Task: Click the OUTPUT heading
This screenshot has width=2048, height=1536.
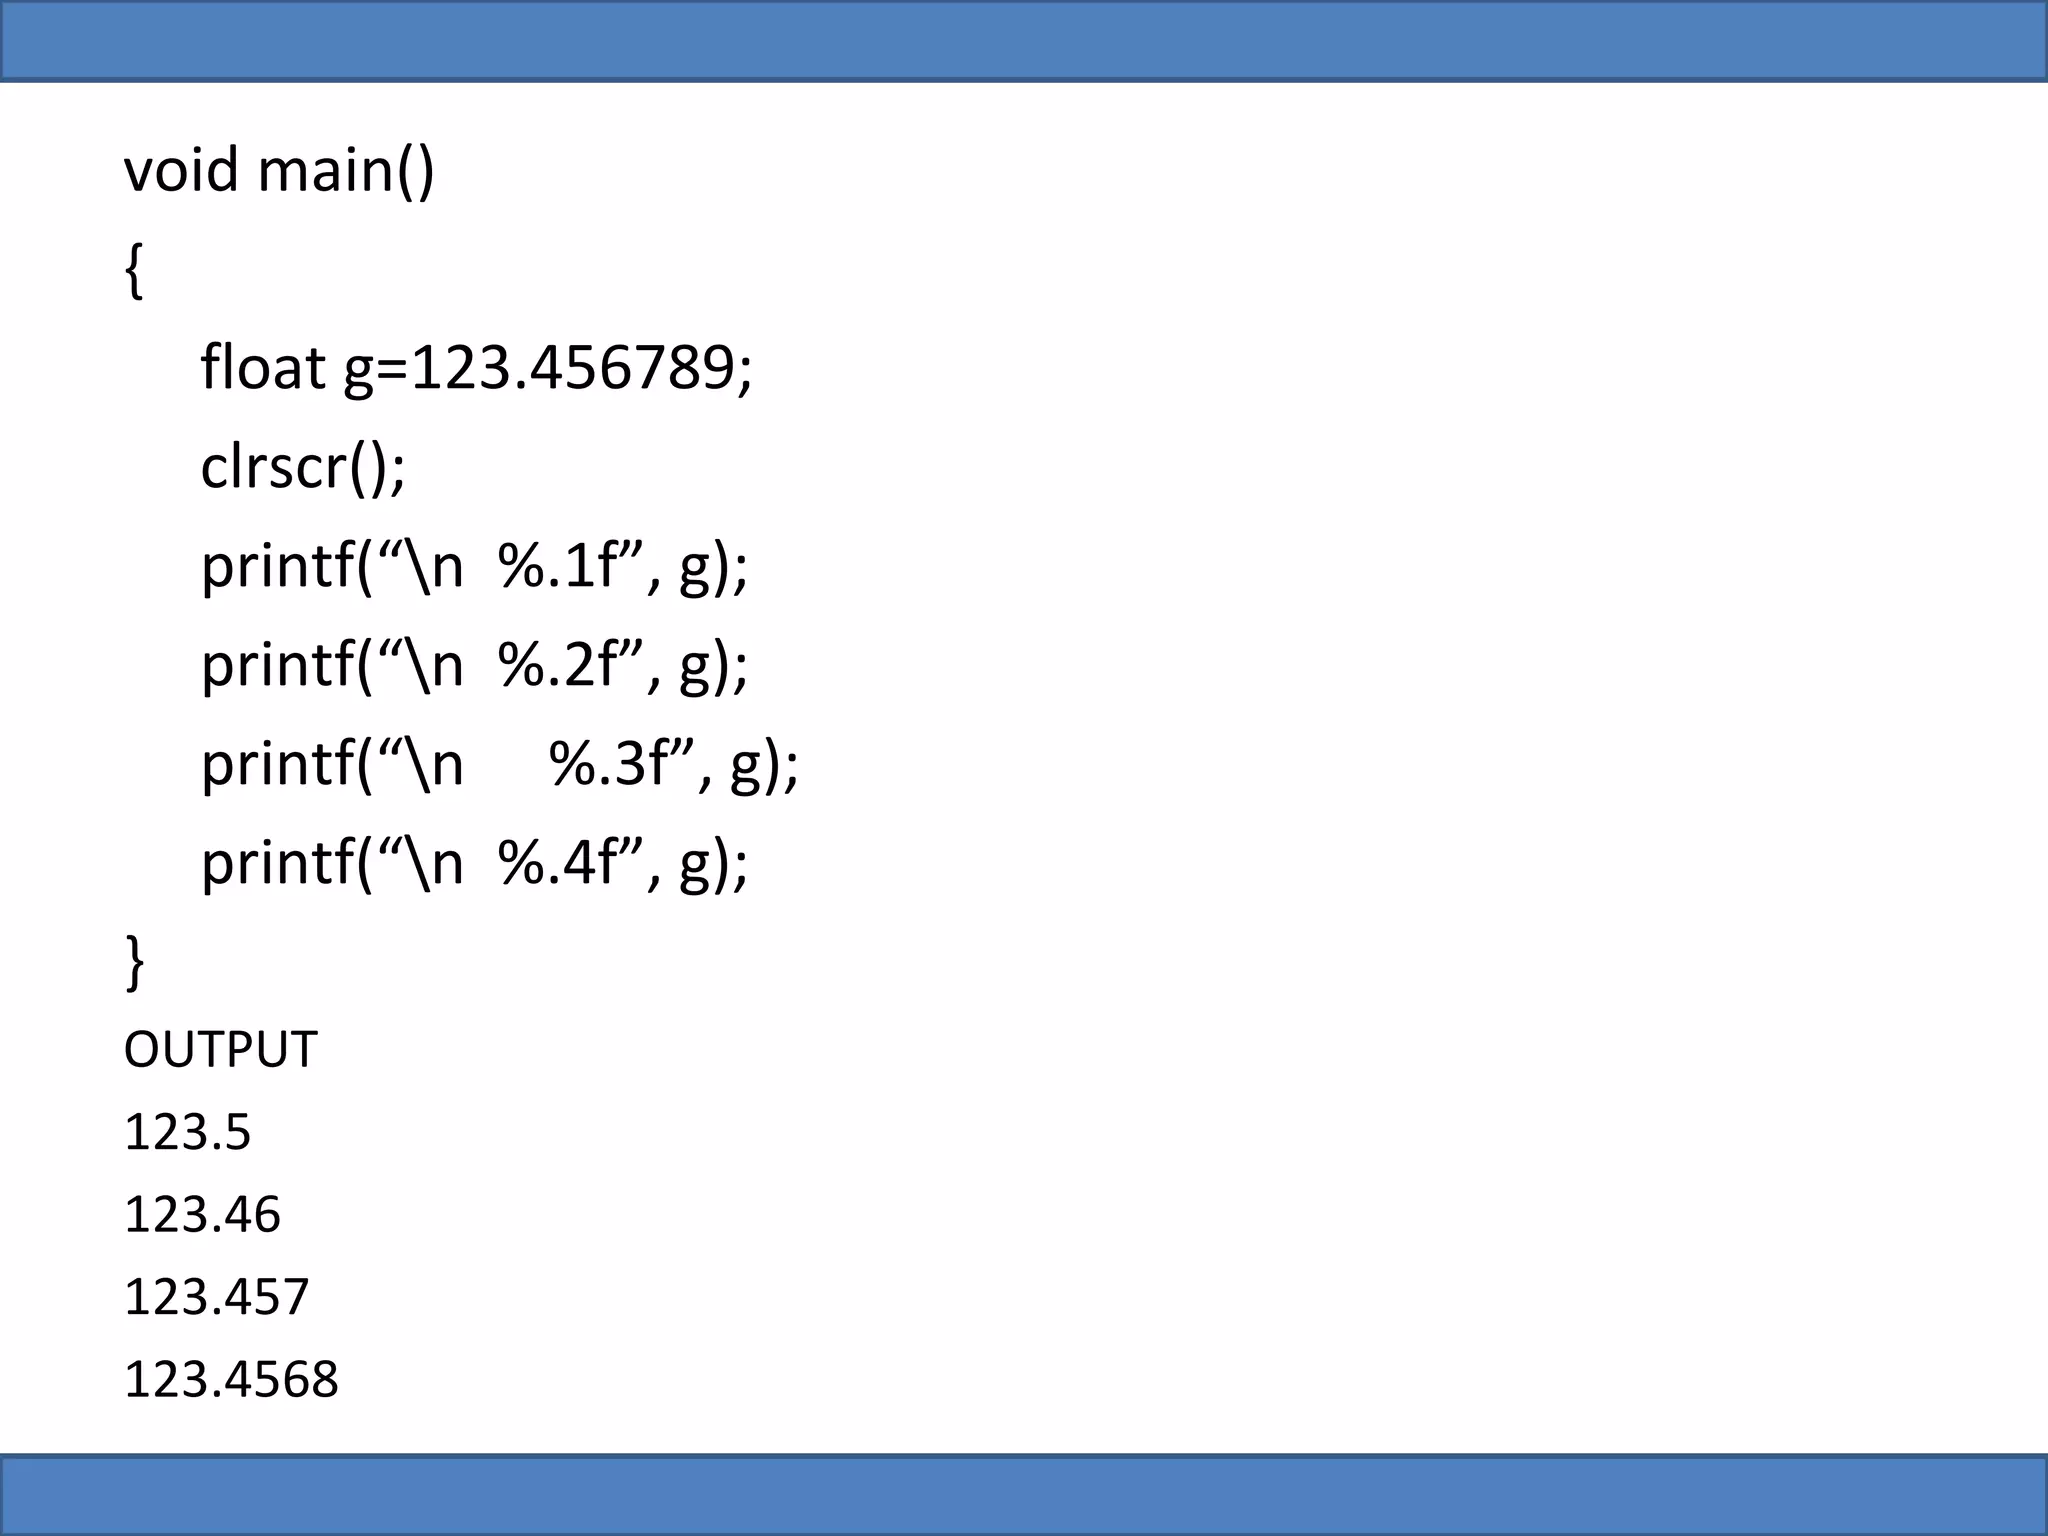Action: click(x=220, y=1050)
